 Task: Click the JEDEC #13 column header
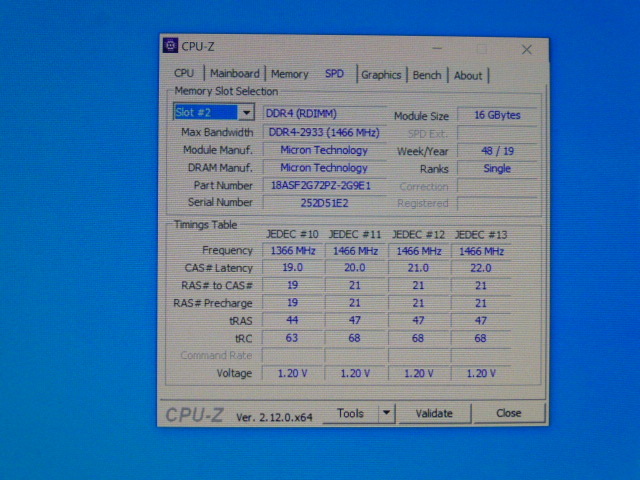481,235
